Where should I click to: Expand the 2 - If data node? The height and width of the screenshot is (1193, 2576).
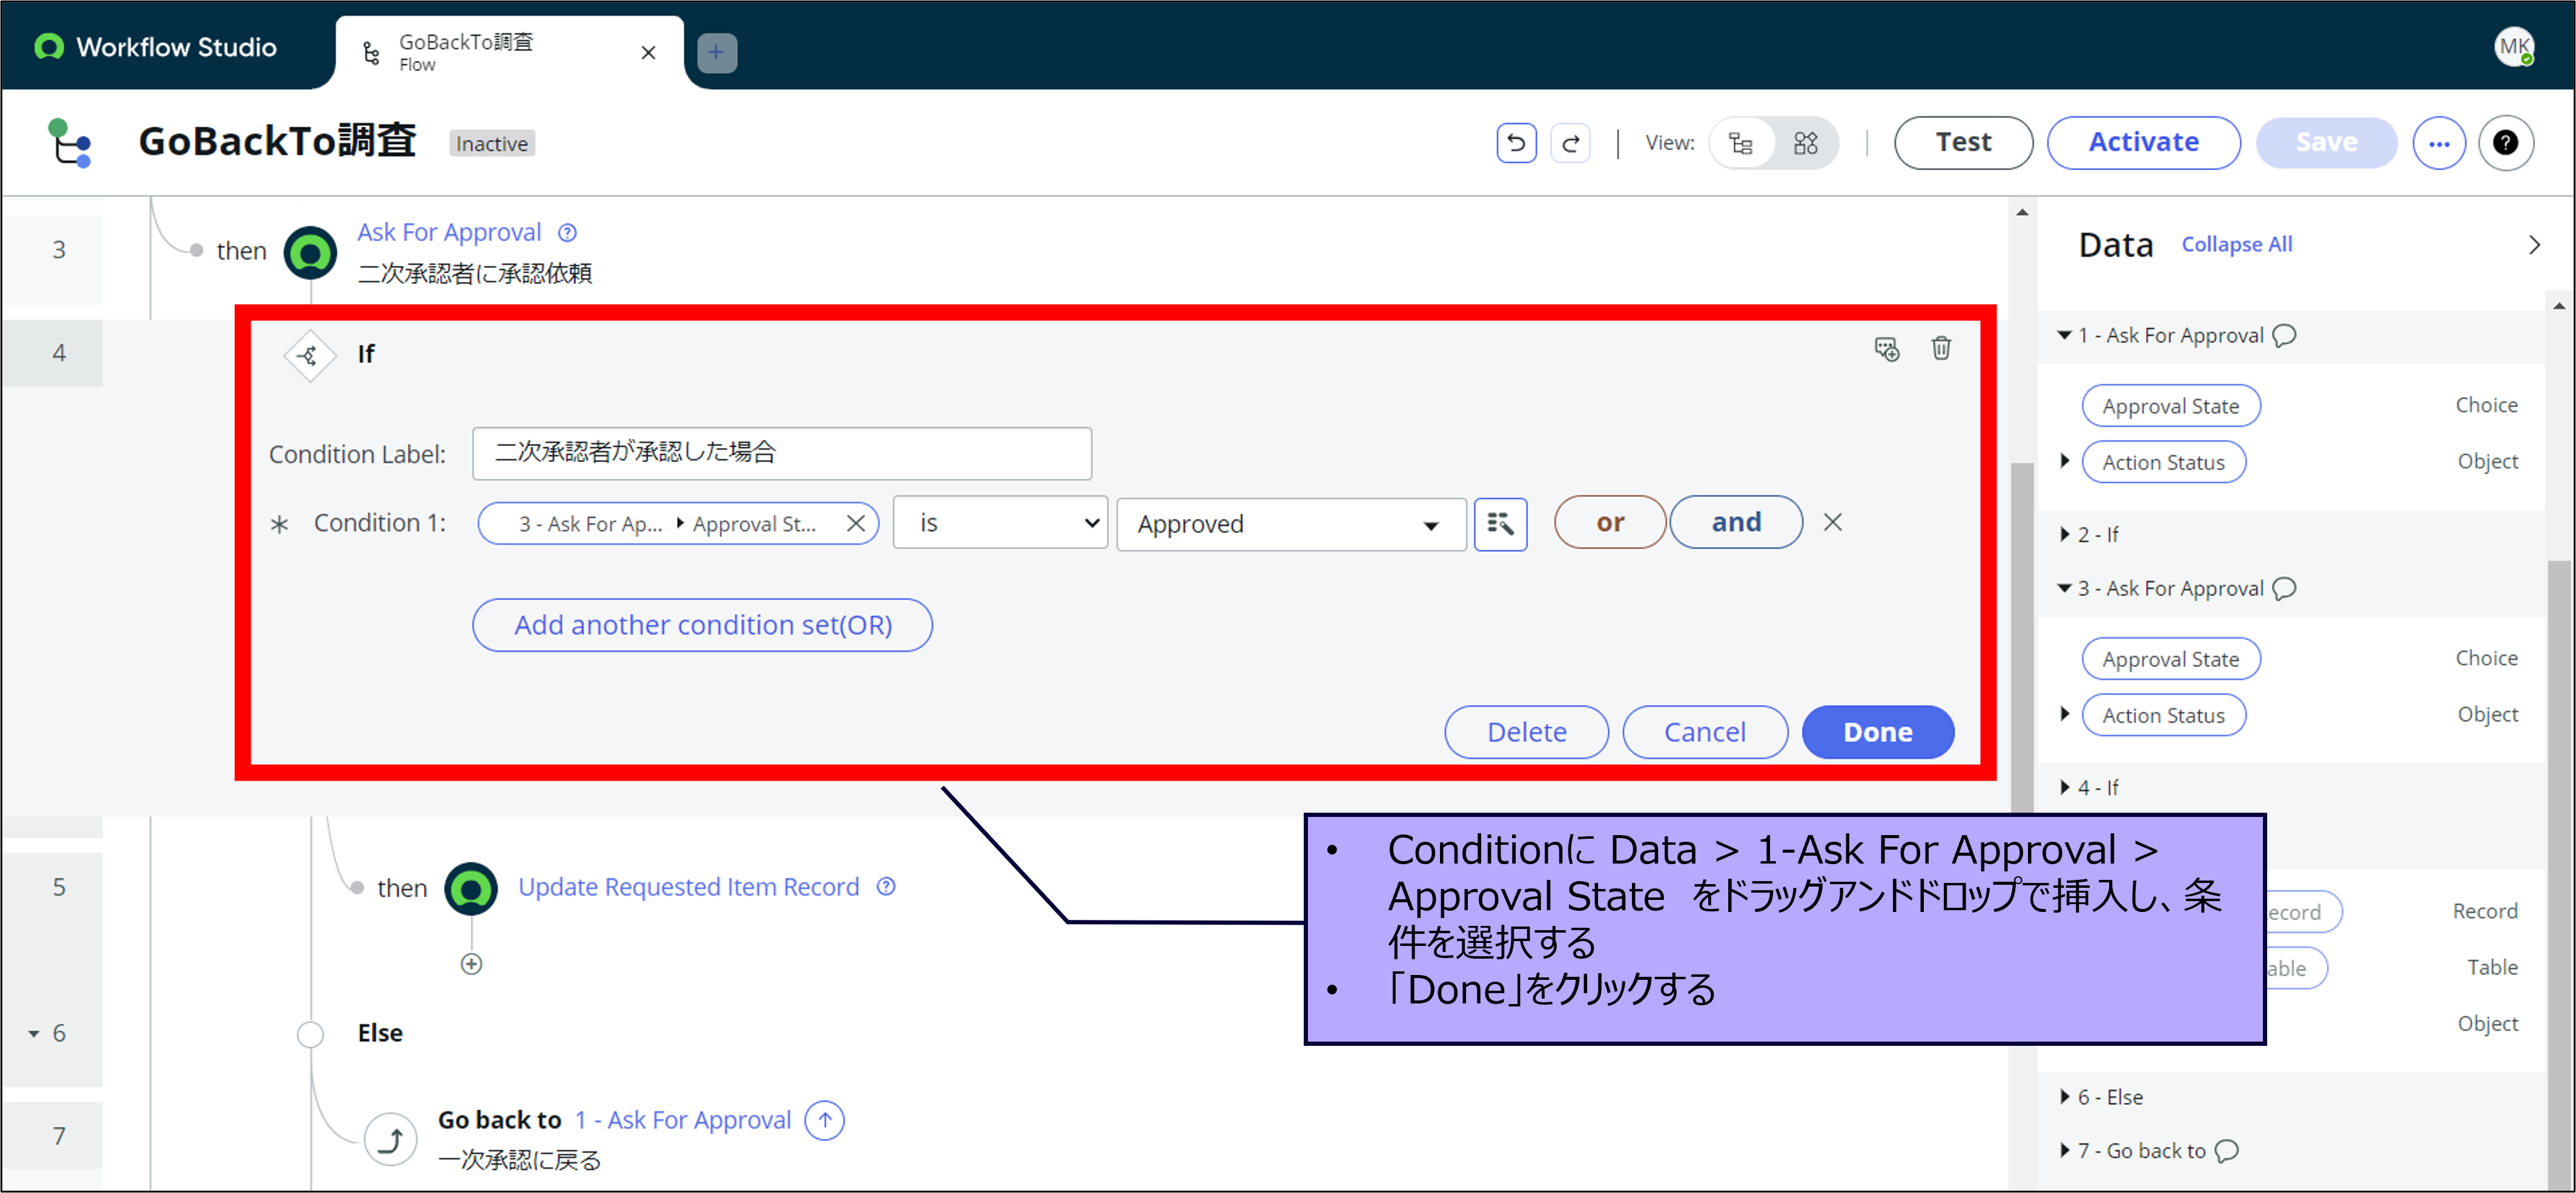click(2066, 535)
